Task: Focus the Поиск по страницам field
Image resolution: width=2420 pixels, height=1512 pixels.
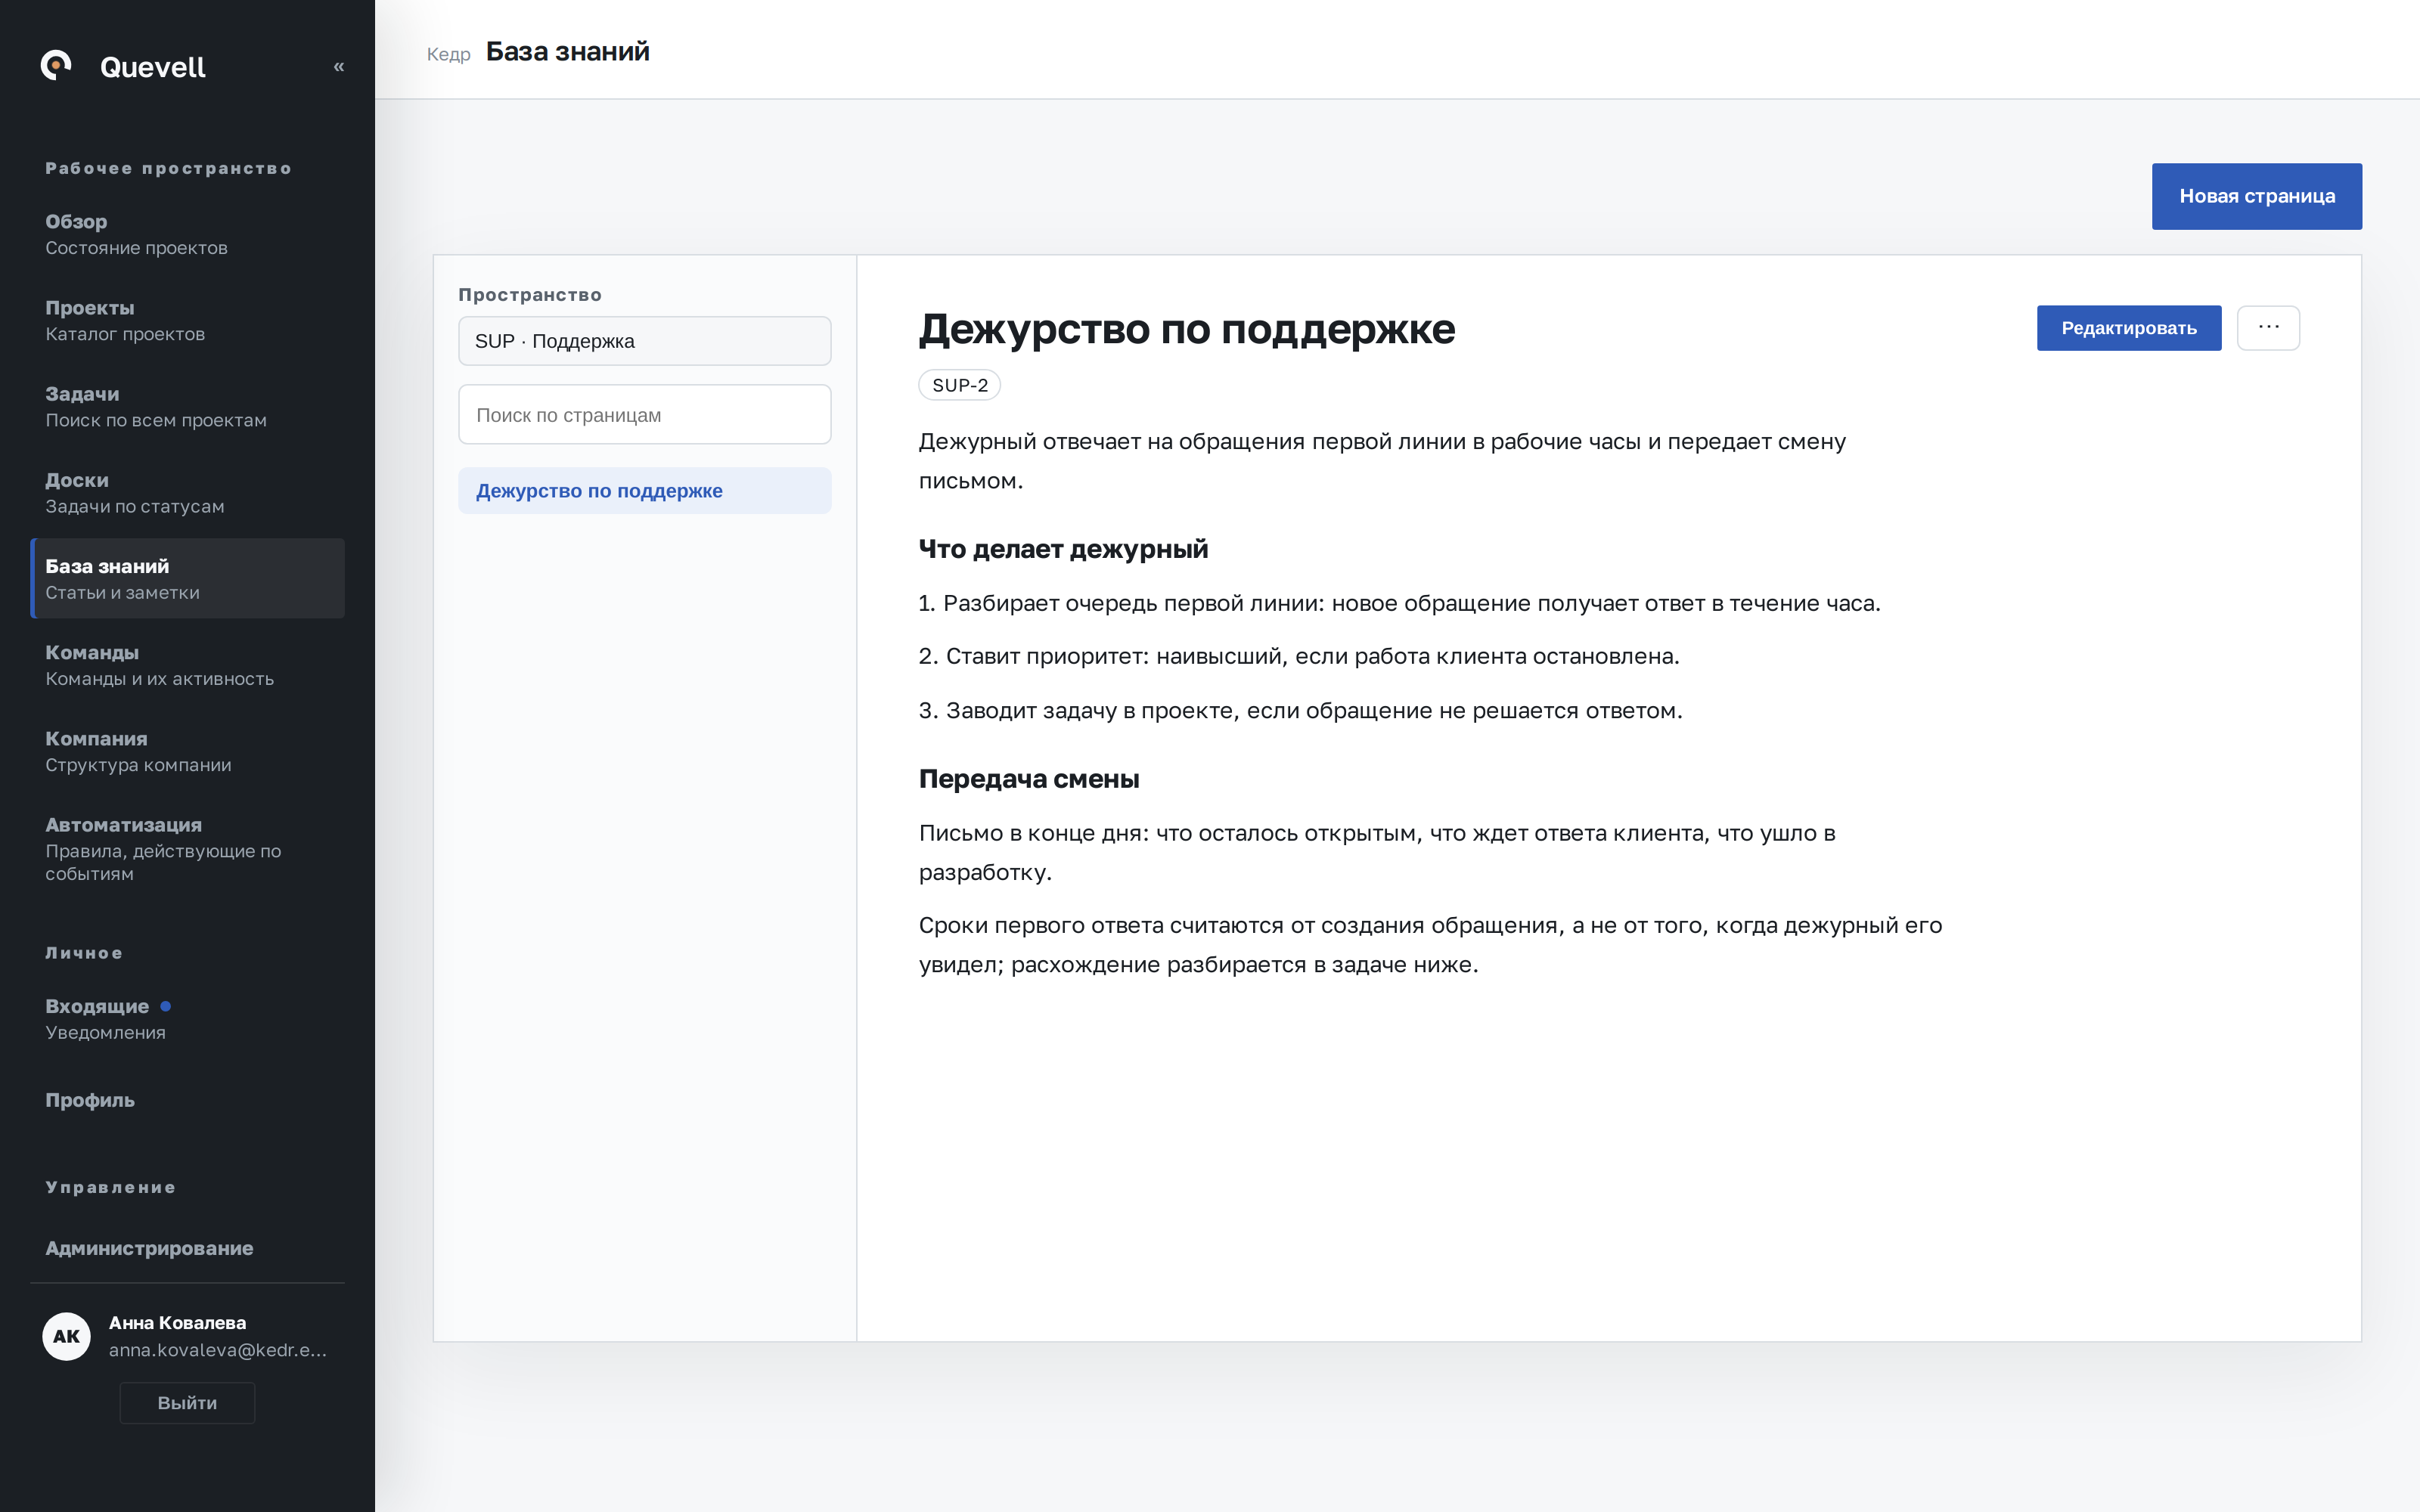Action: pos(644,414)
